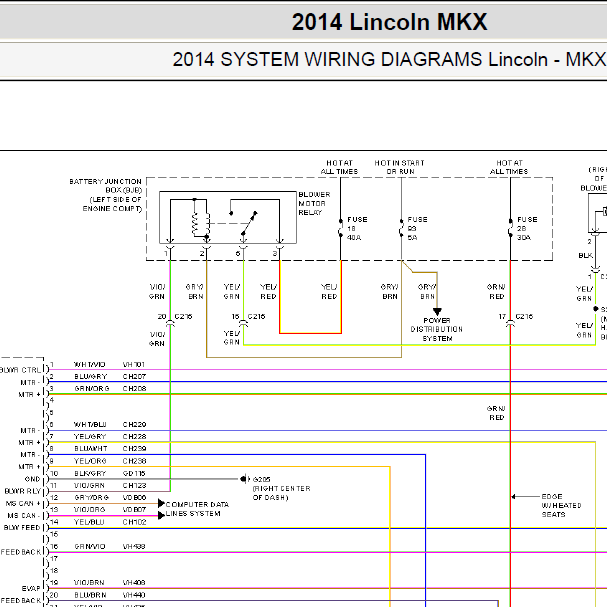The width and height of the screenshot is (607, 607).
Task: Click the "FUSE 28 30A" label
Action: [527, 228]
